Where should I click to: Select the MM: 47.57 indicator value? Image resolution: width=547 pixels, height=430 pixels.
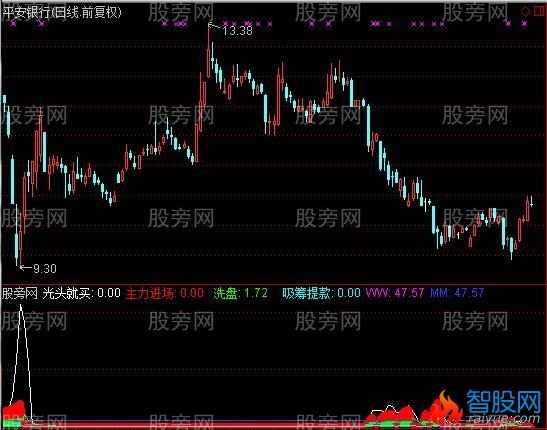[457, 293]
